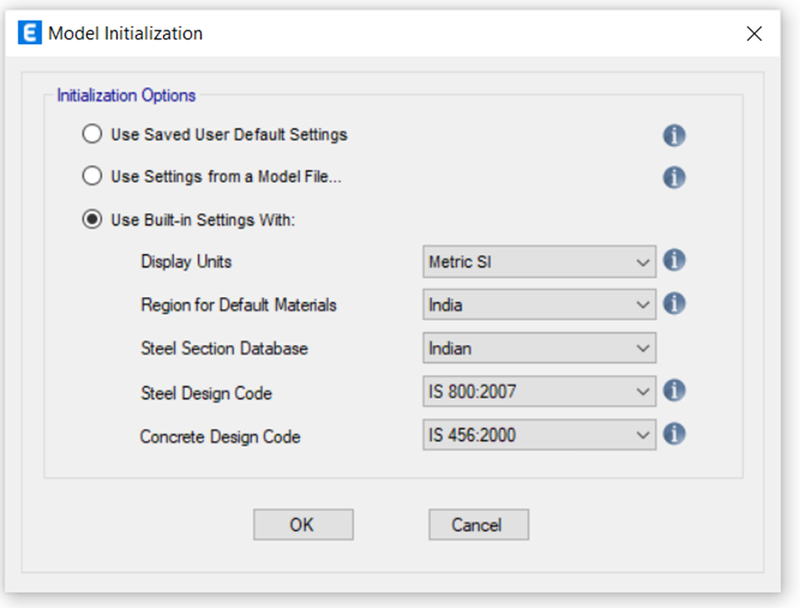This screenshot has height=608, width=800.
Task: Click the ETABS logo in title bar
Action: click(31, 34)
